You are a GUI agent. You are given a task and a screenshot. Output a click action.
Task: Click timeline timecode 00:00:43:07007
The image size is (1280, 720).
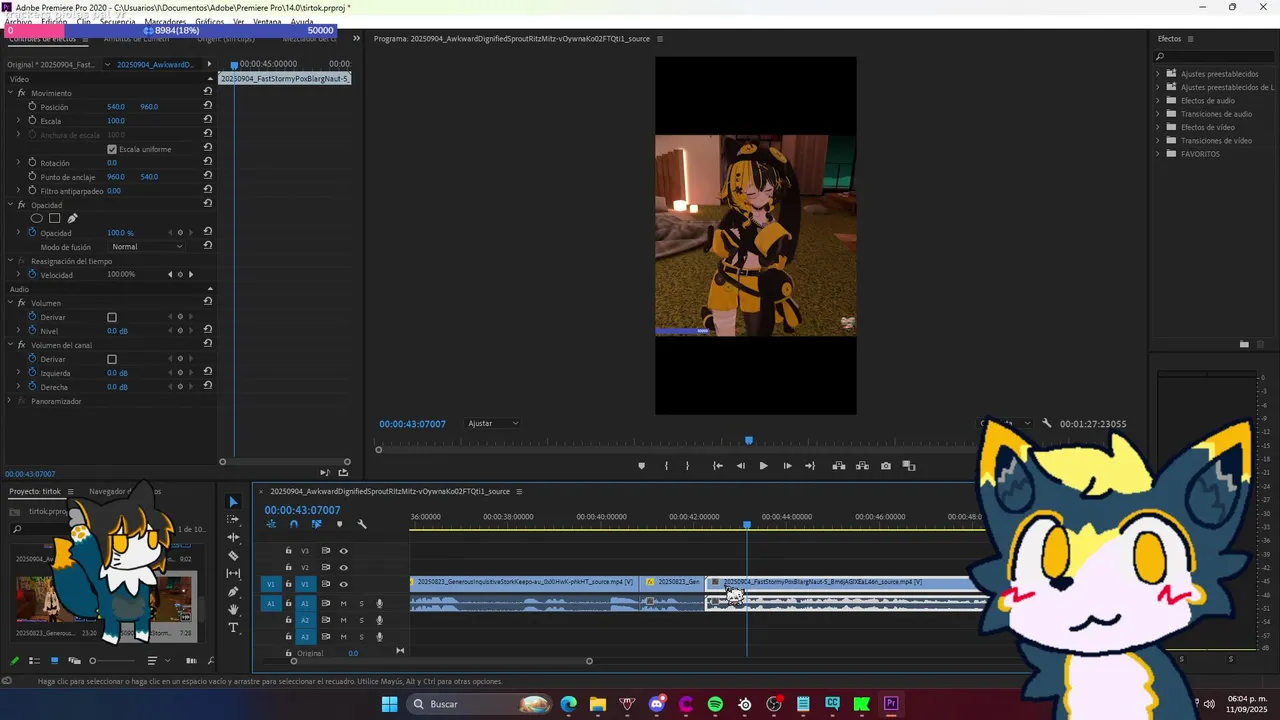point(302,510)
